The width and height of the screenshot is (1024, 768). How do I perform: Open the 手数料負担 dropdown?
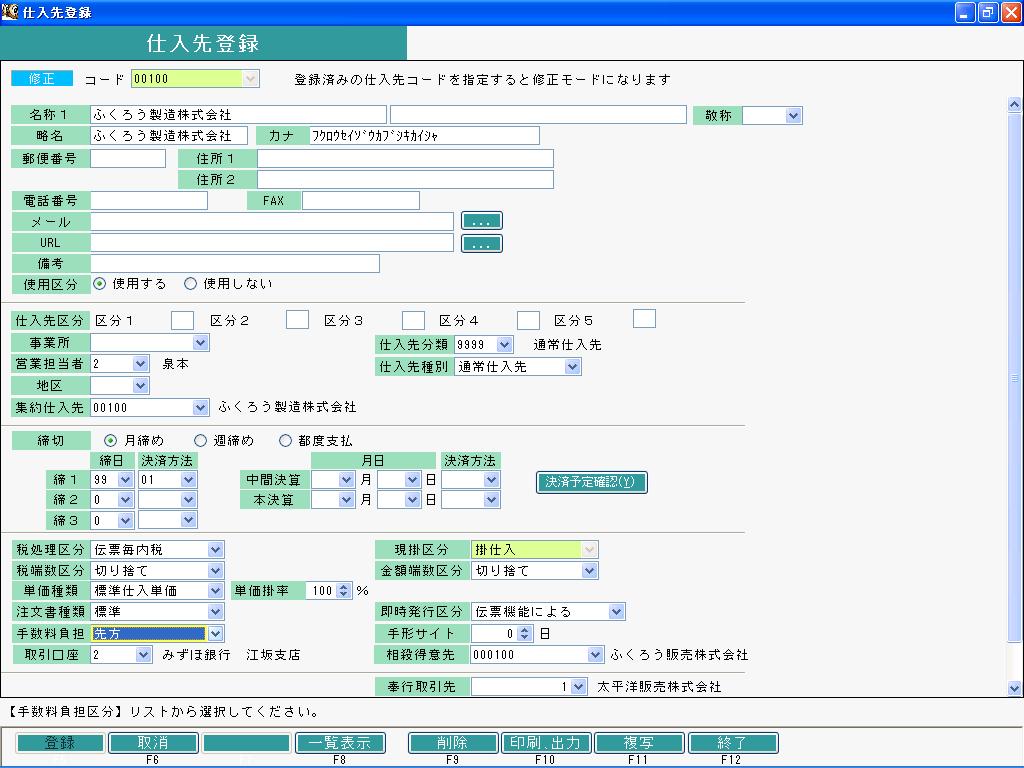pyautogui.click(x=216, y=633)
